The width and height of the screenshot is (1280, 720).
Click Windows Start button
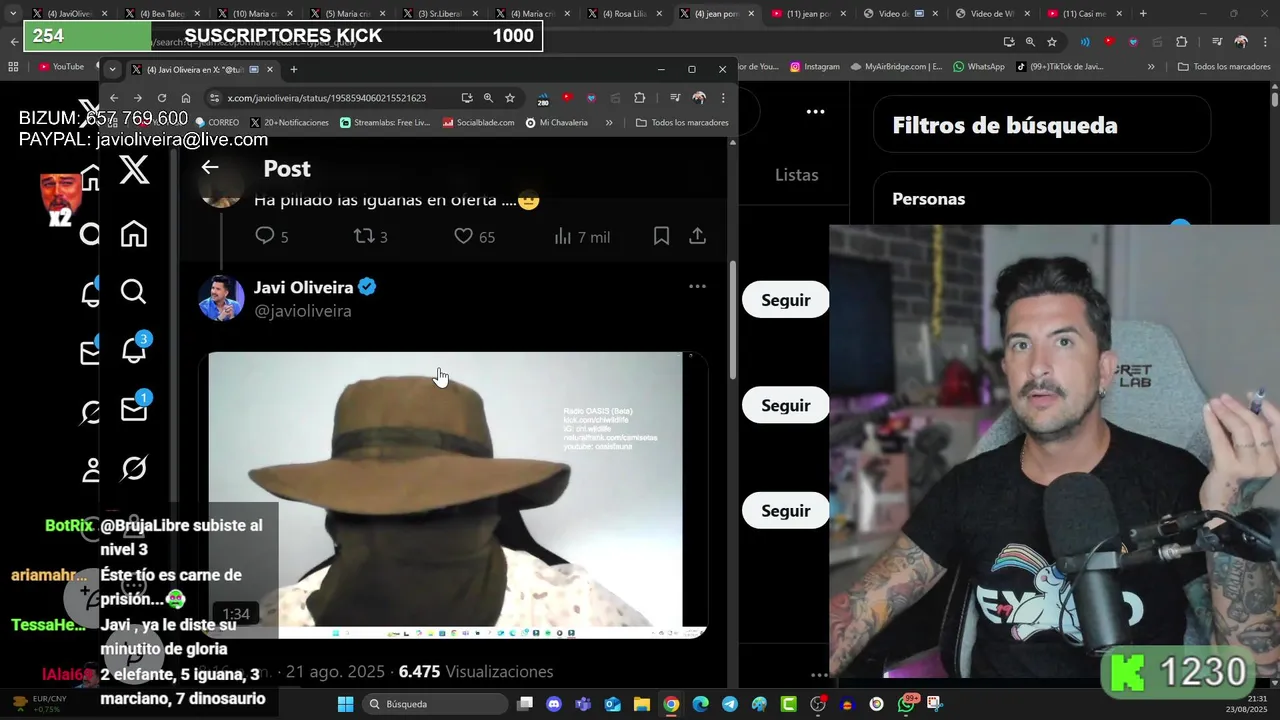click(x=345, y=704)
